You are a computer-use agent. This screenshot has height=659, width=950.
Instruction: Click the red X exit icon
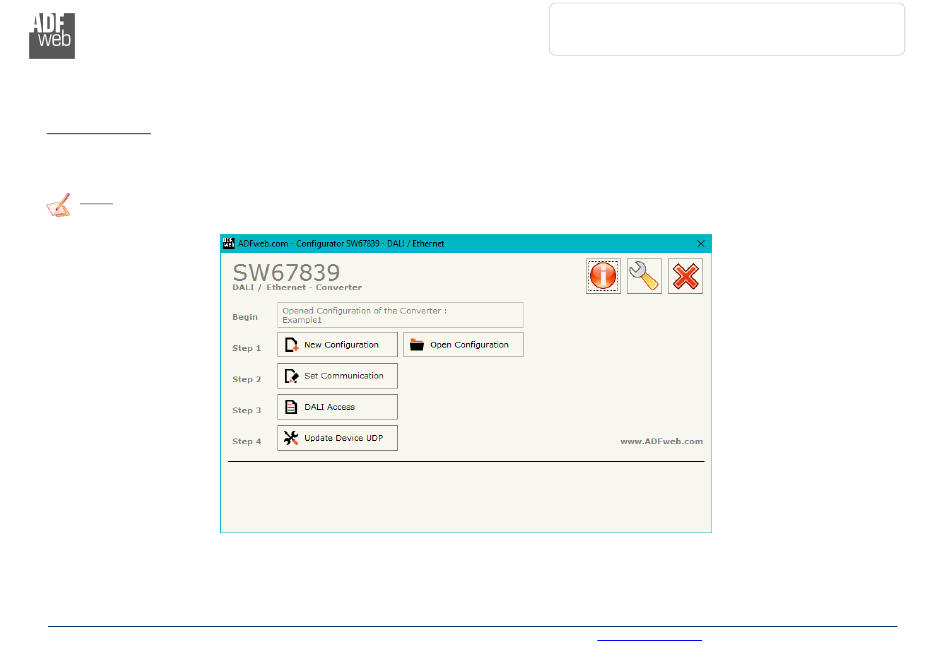point(685,276)
